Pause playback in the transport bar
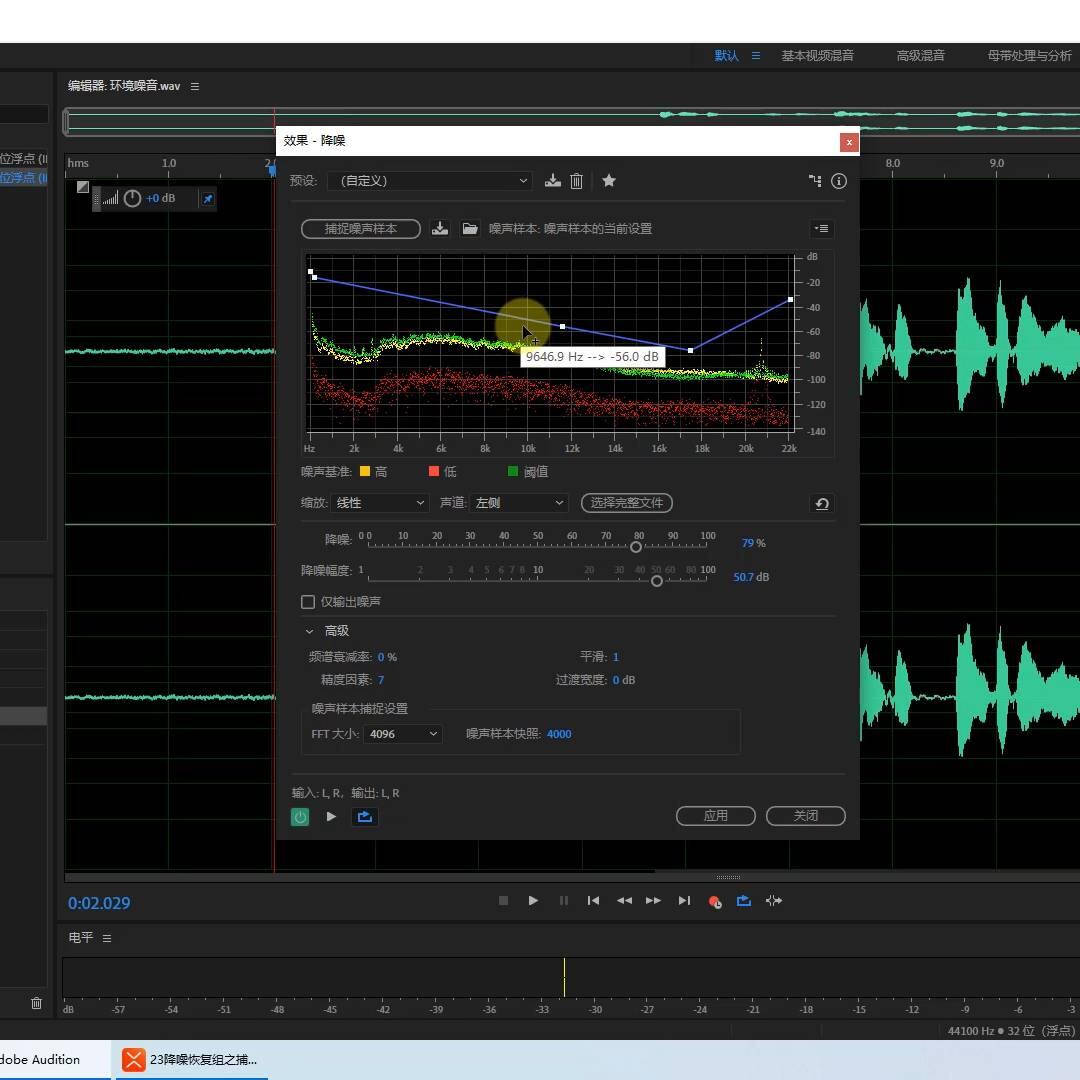 [x=563, y=900]
